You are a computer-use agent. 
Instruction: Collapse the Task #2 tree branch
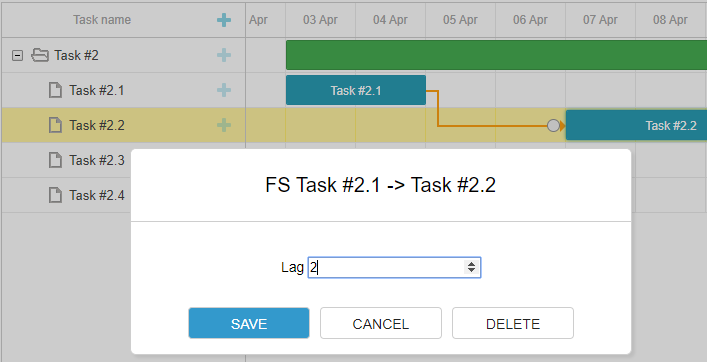[x=17, y=55]
